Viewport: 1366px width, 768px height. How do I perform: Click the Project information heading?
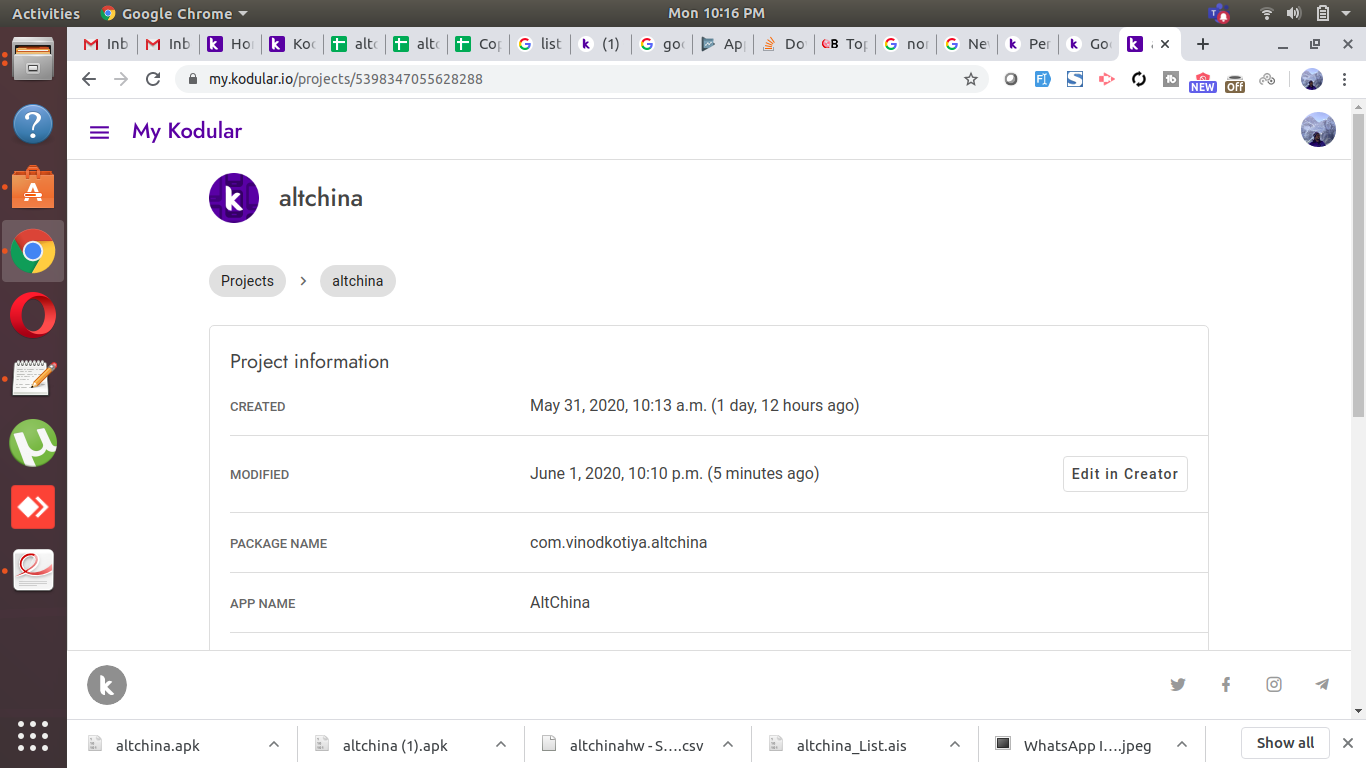click(x=309, y=362)
